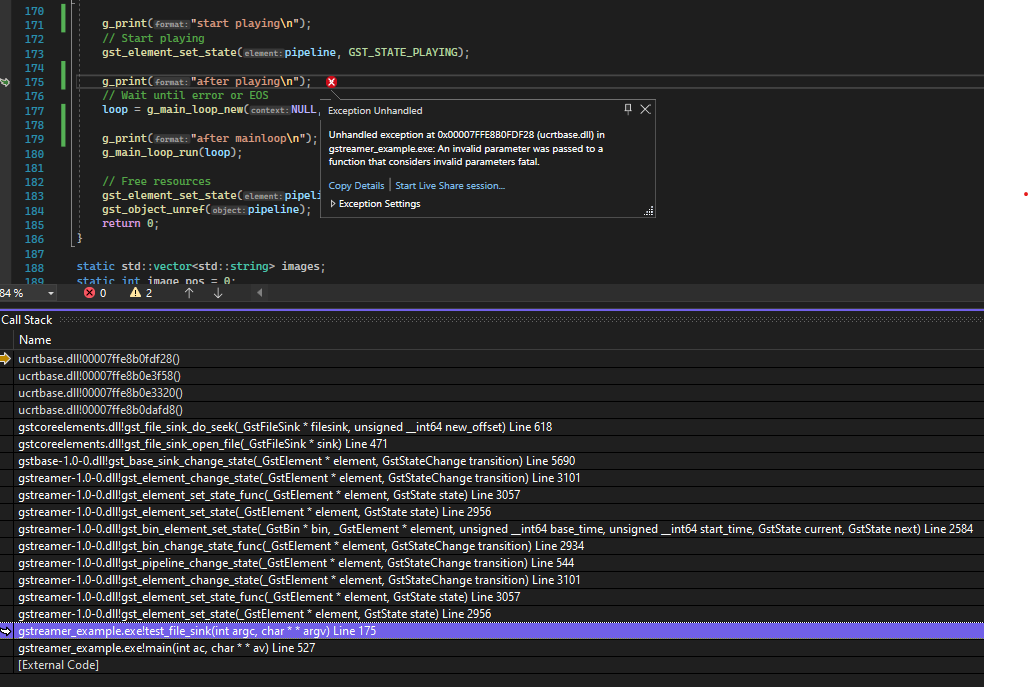Click the horizontal scroll left arrow in editor
The image size is (1029, 687).
(260, 293)
